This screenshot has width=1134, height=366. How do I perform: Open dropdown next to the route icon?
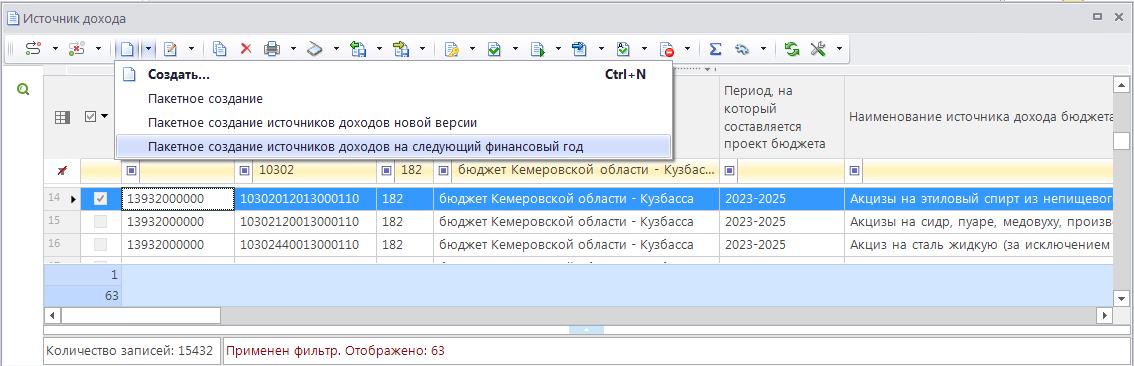[x=56, y=49]
